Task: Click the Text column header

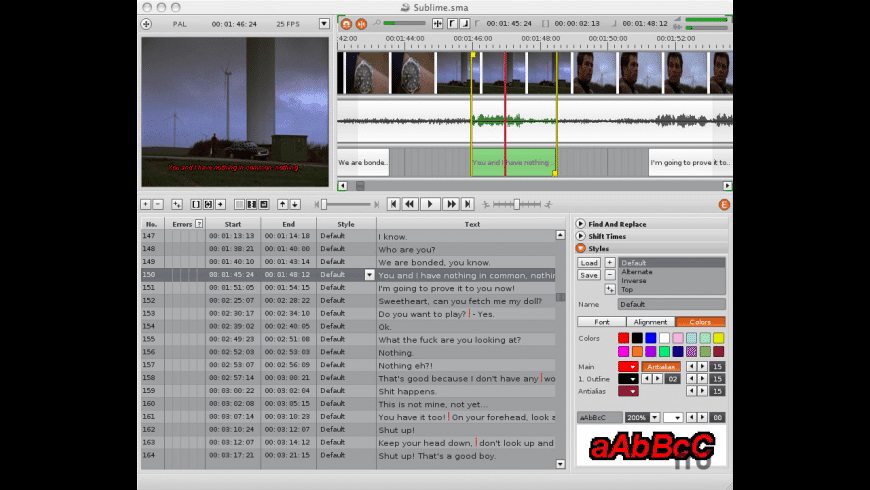Action: click(472, 224)
